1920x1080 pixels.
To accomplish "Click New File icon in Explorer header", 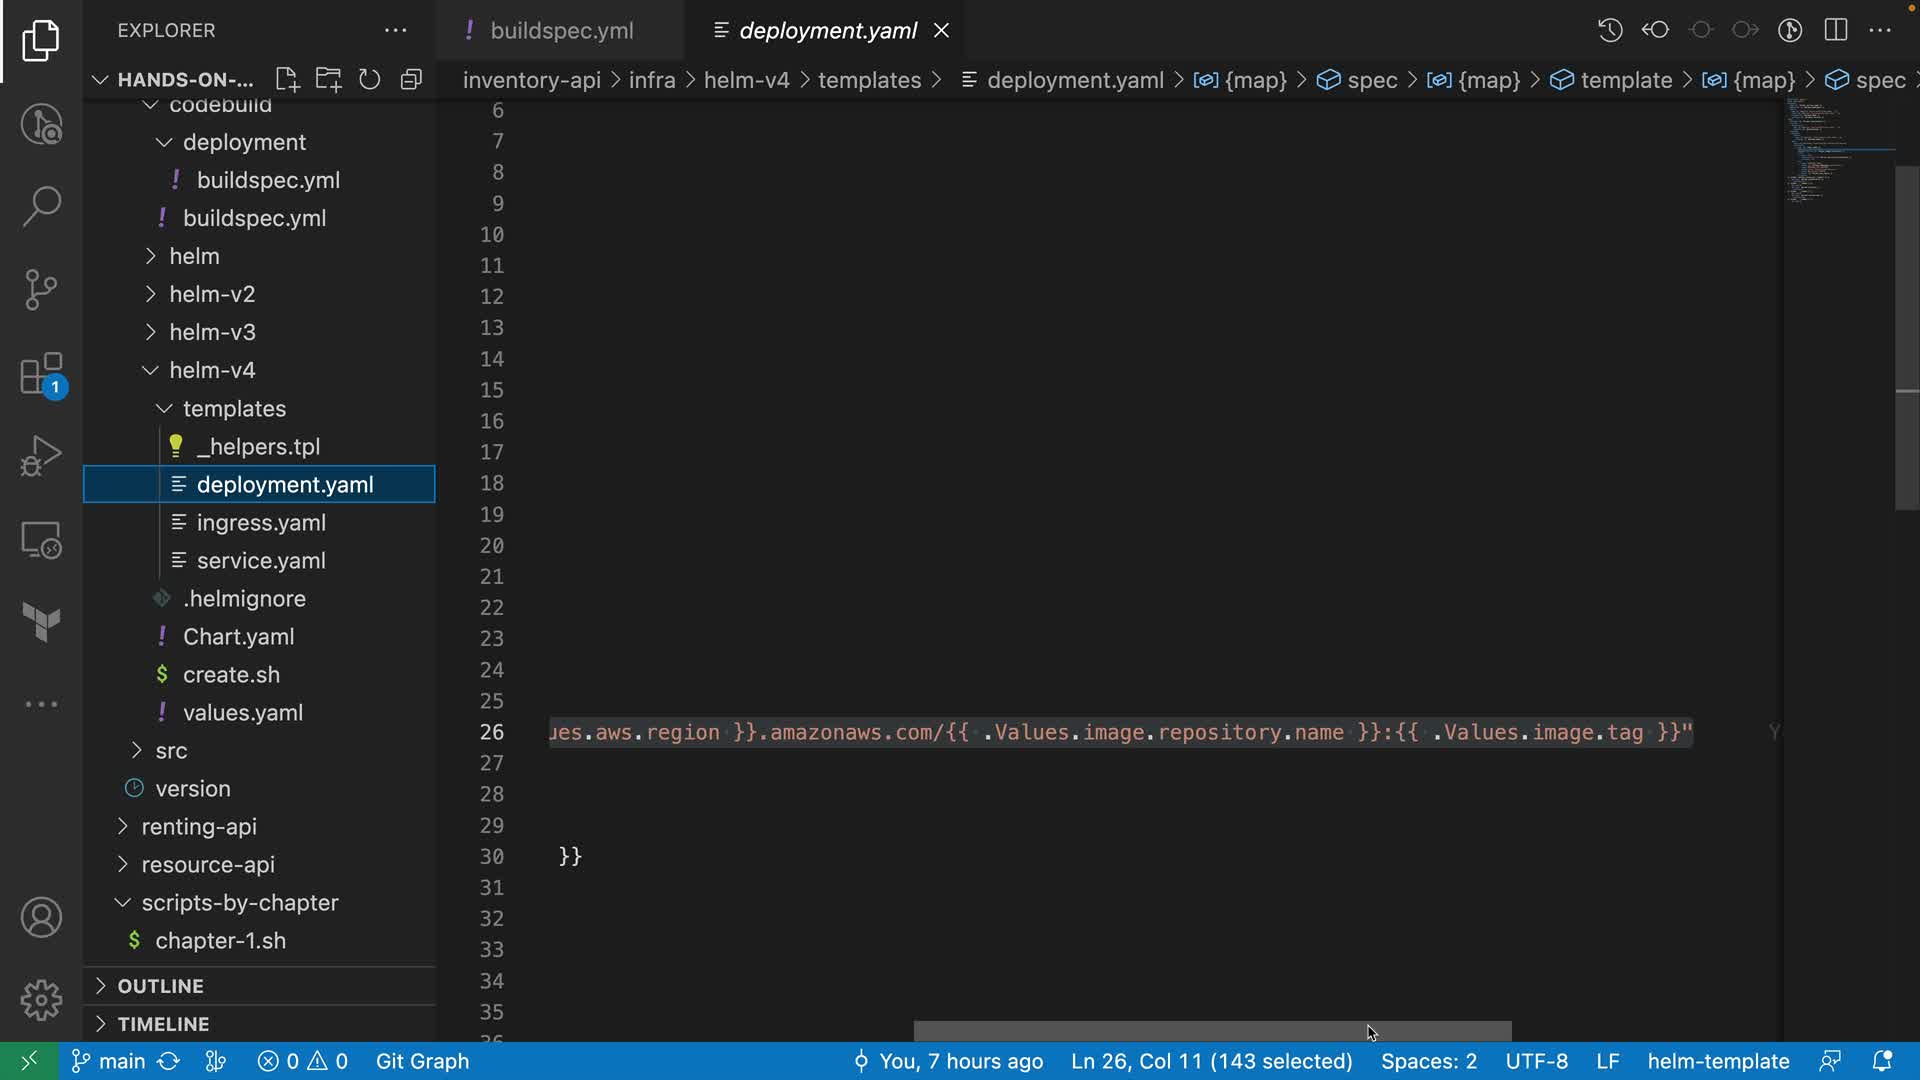I will [287, 80].
